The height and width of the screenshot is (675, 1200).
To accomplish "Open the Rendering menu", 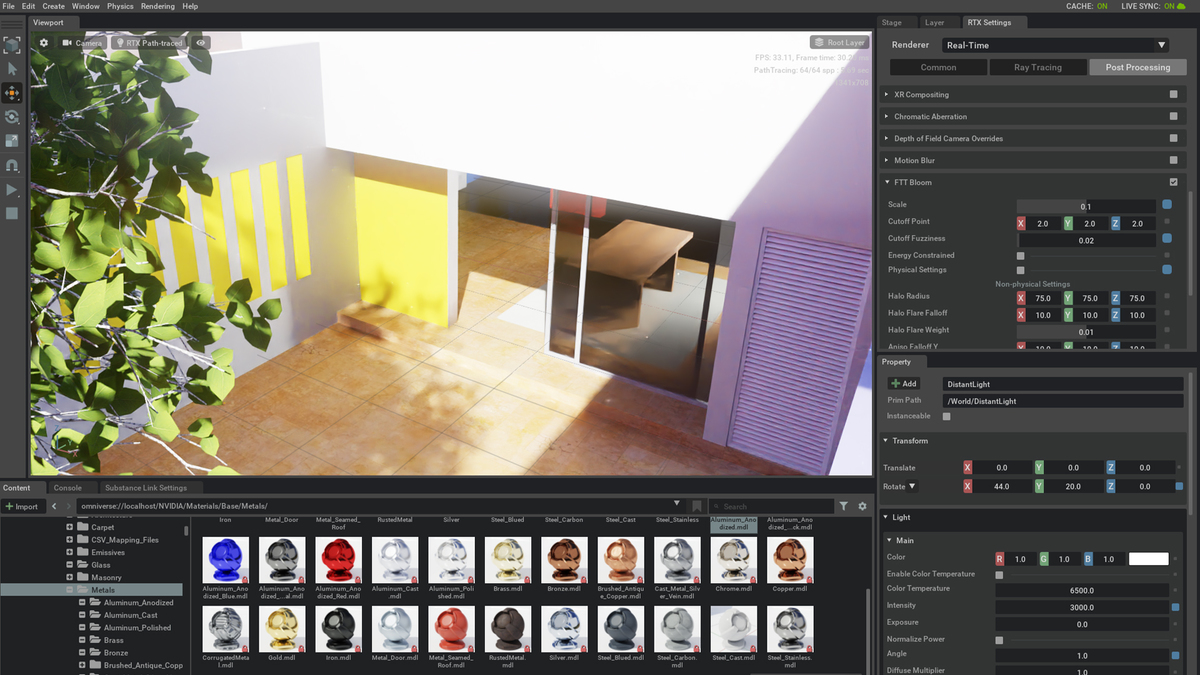I will 157,6.
